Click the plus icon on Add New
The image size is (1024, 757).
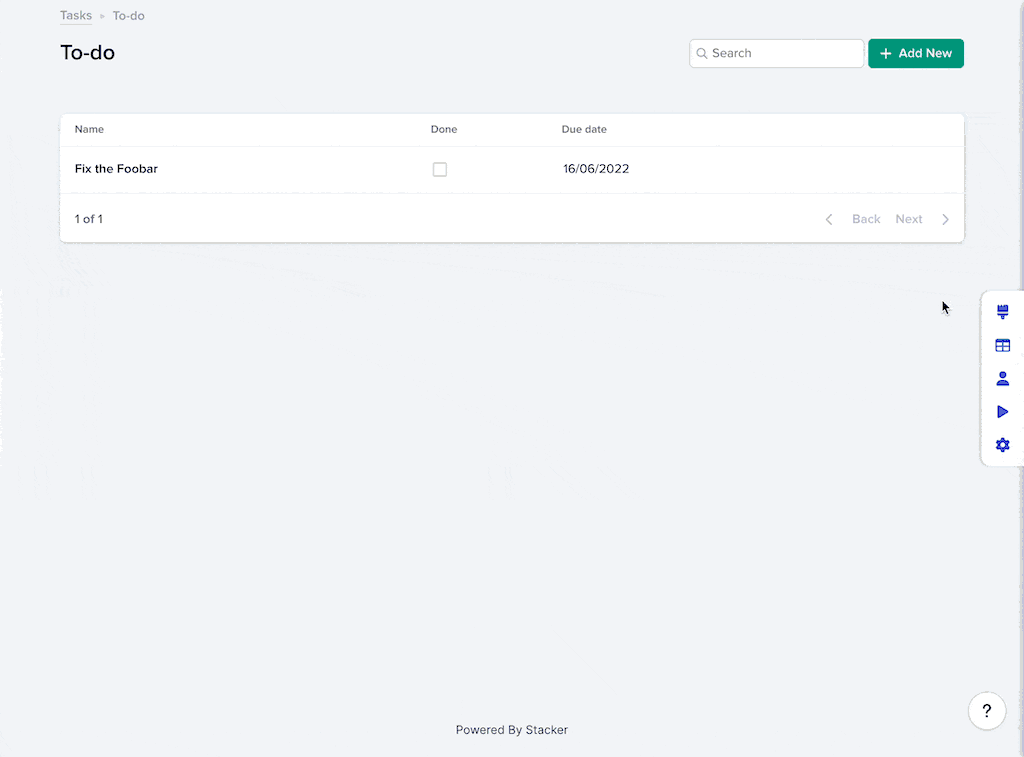tap(885, 54)
